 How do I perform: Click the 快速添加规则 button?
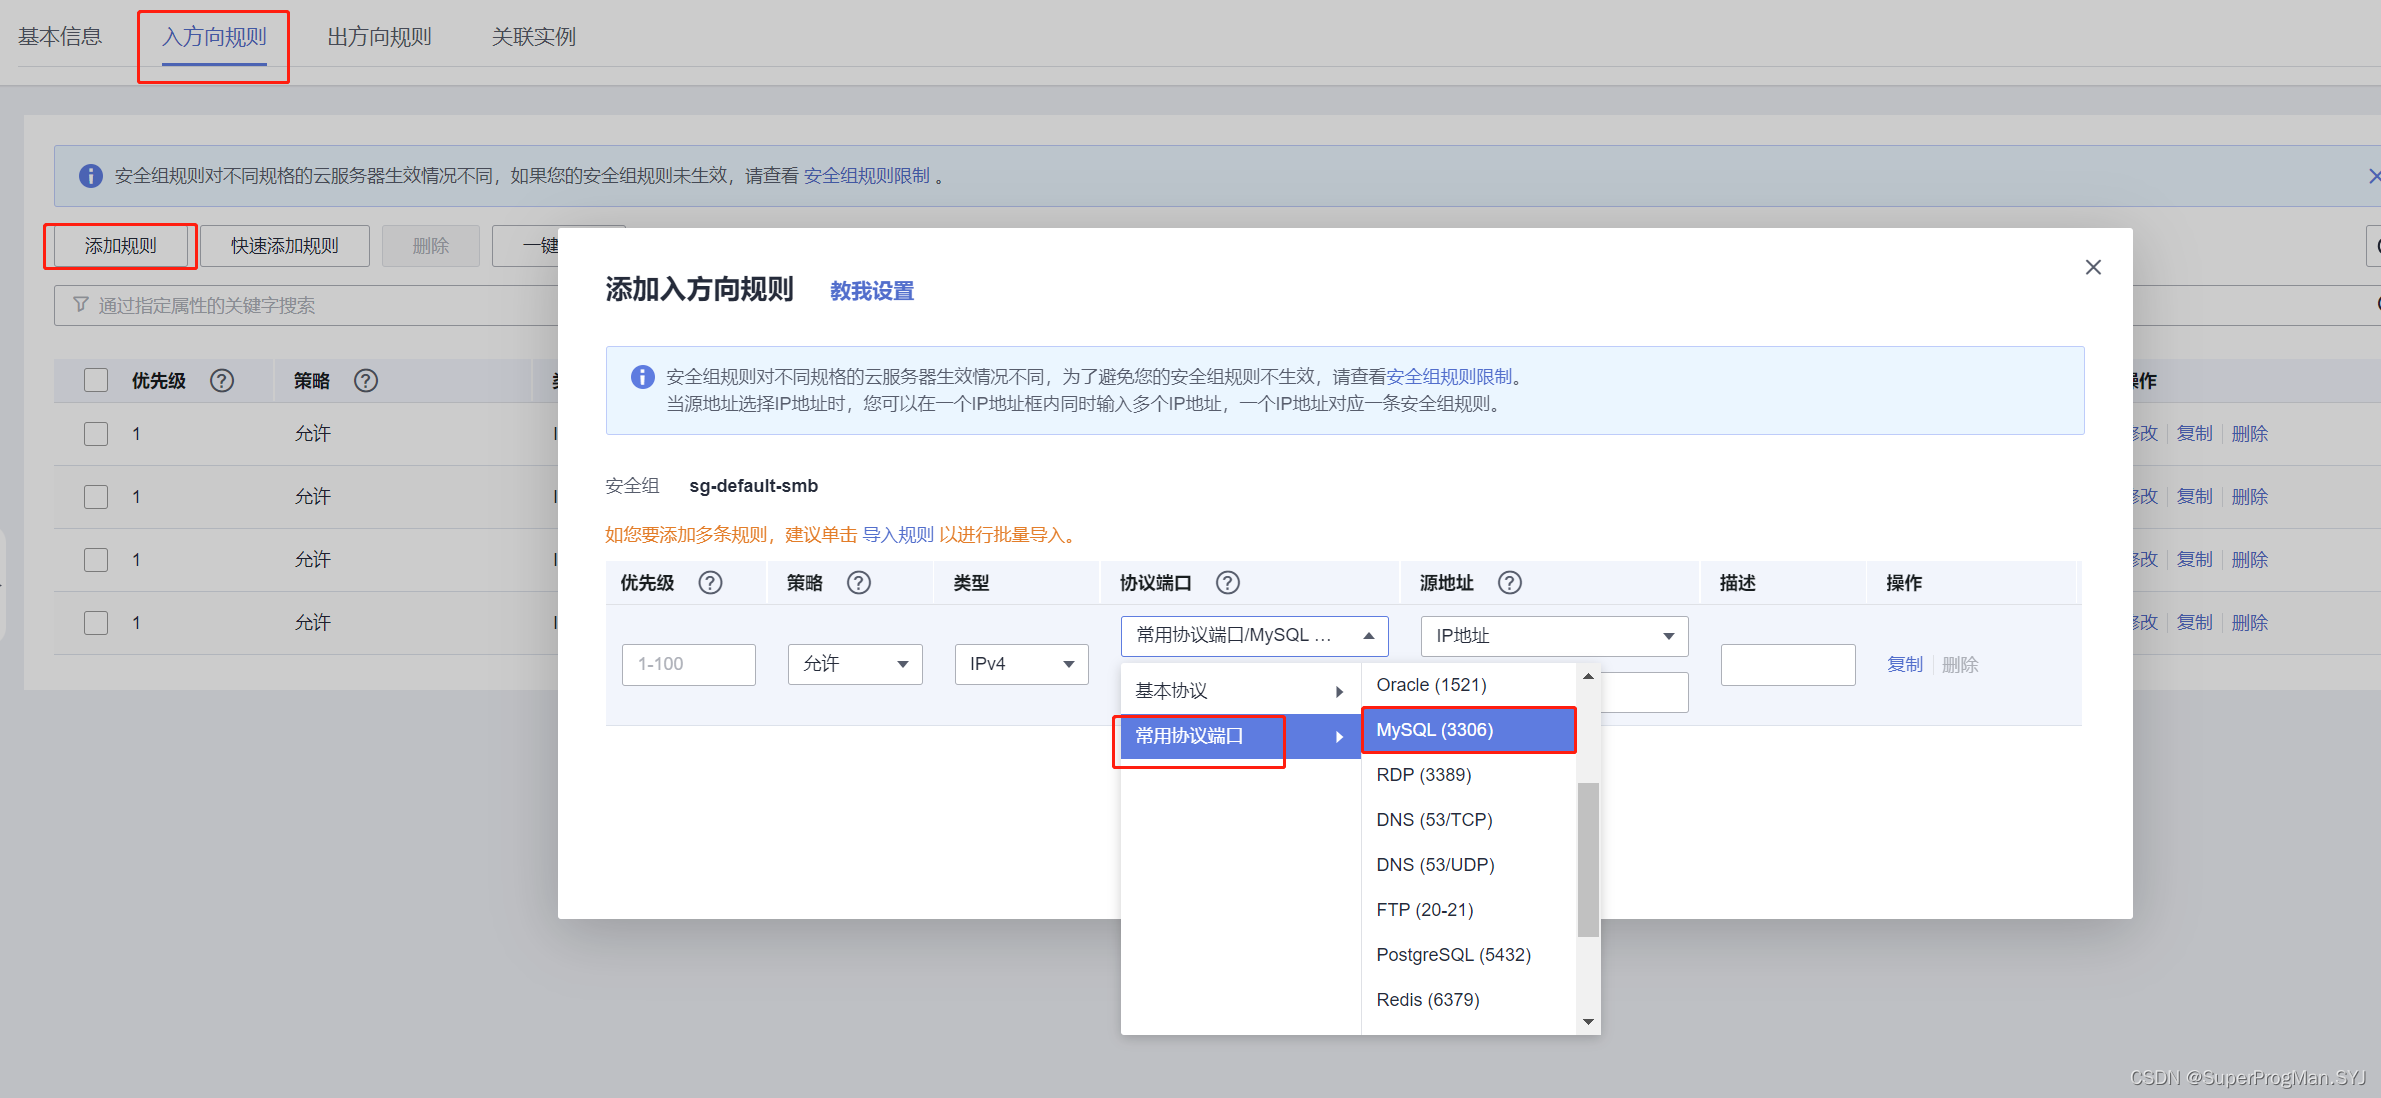pos(284,246)
